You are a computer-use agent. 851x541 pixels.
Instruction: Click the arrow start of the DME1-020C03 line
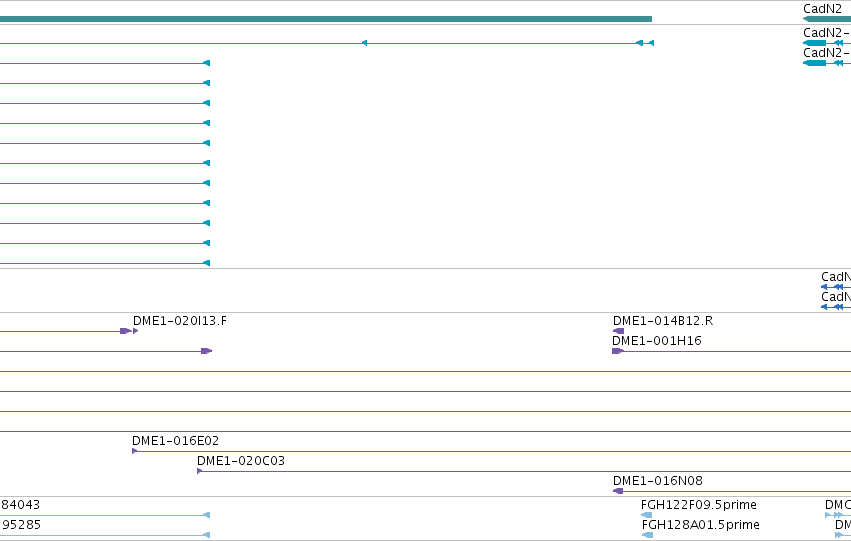coord(200,471)
